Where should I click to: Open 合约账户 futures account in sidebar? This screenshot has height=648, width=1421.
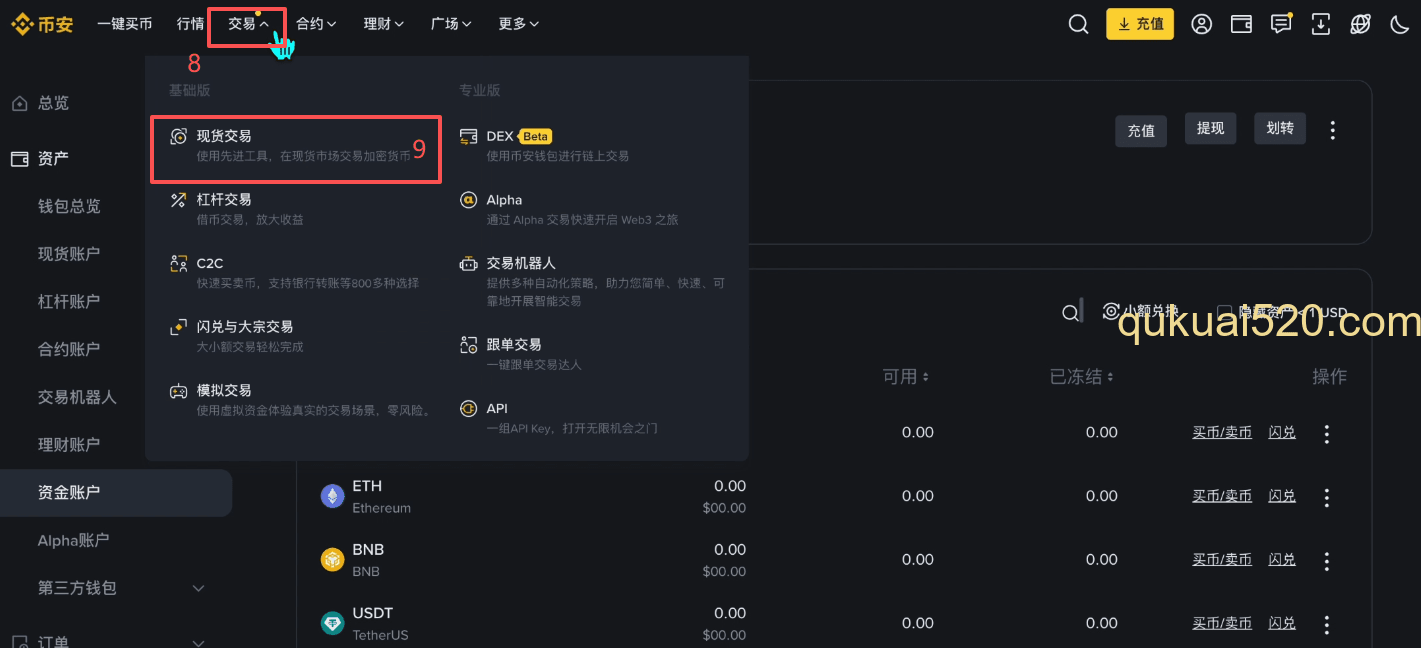coord(69,349)
